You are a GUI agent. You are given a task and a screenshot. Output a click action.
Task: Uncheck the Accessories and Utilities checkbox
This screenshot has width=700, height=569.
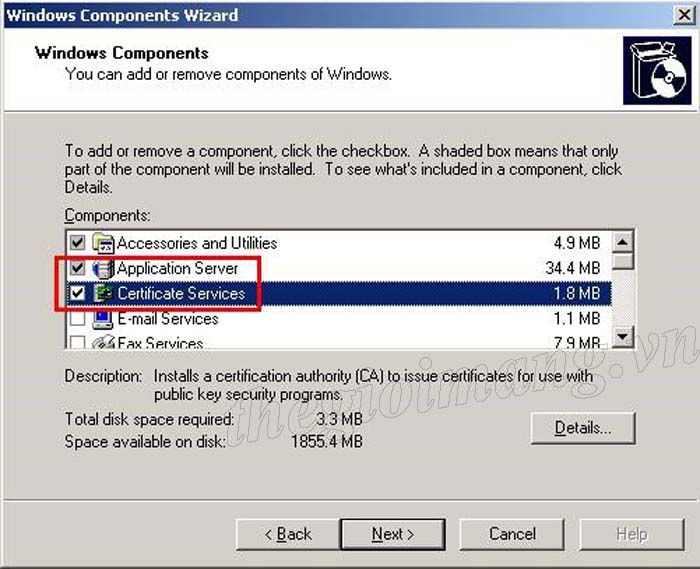(x=78, y=243)
